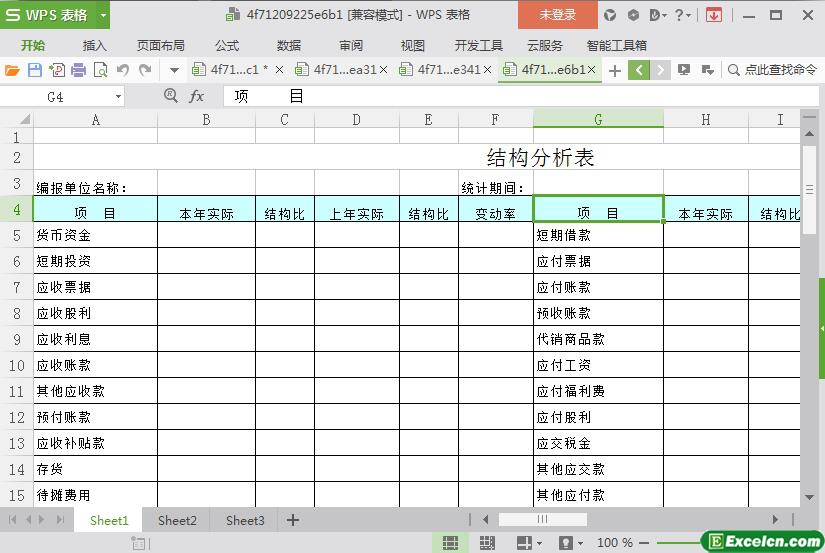Click the horizontal scrollbar thumb

[542, 519]
